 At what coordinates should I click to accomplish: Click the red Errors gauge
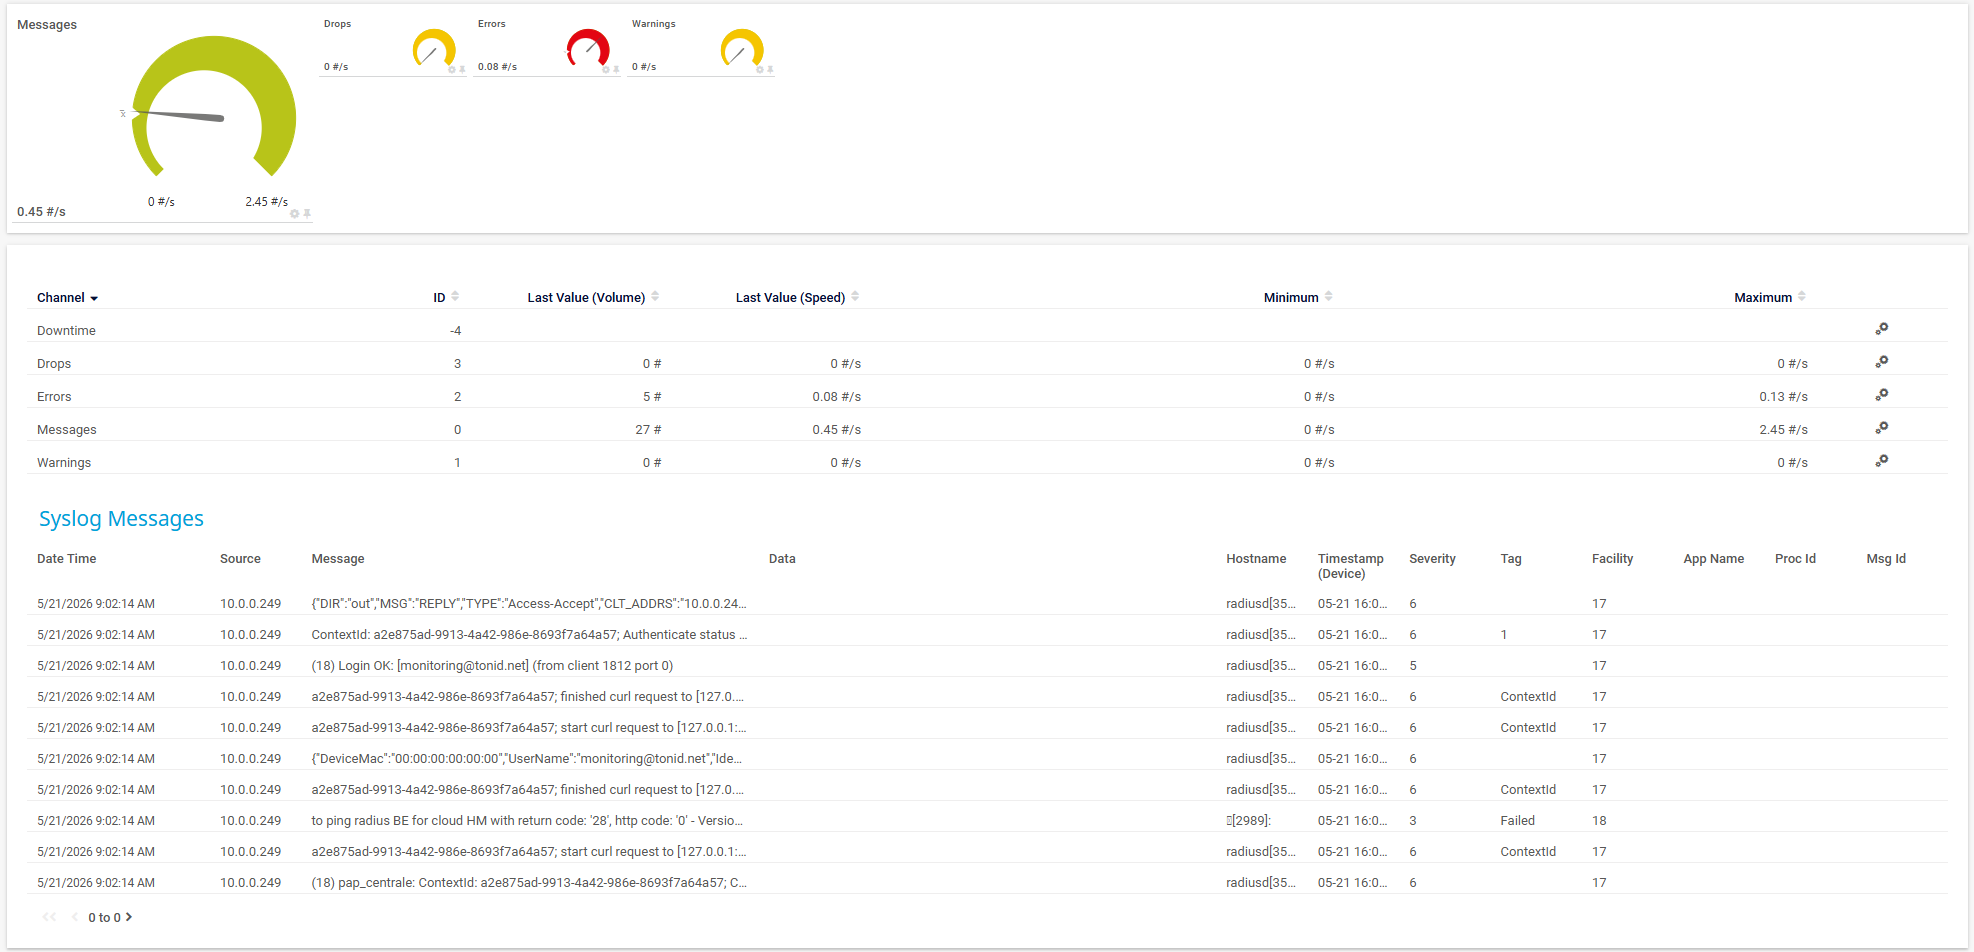(x=588, y=48)
